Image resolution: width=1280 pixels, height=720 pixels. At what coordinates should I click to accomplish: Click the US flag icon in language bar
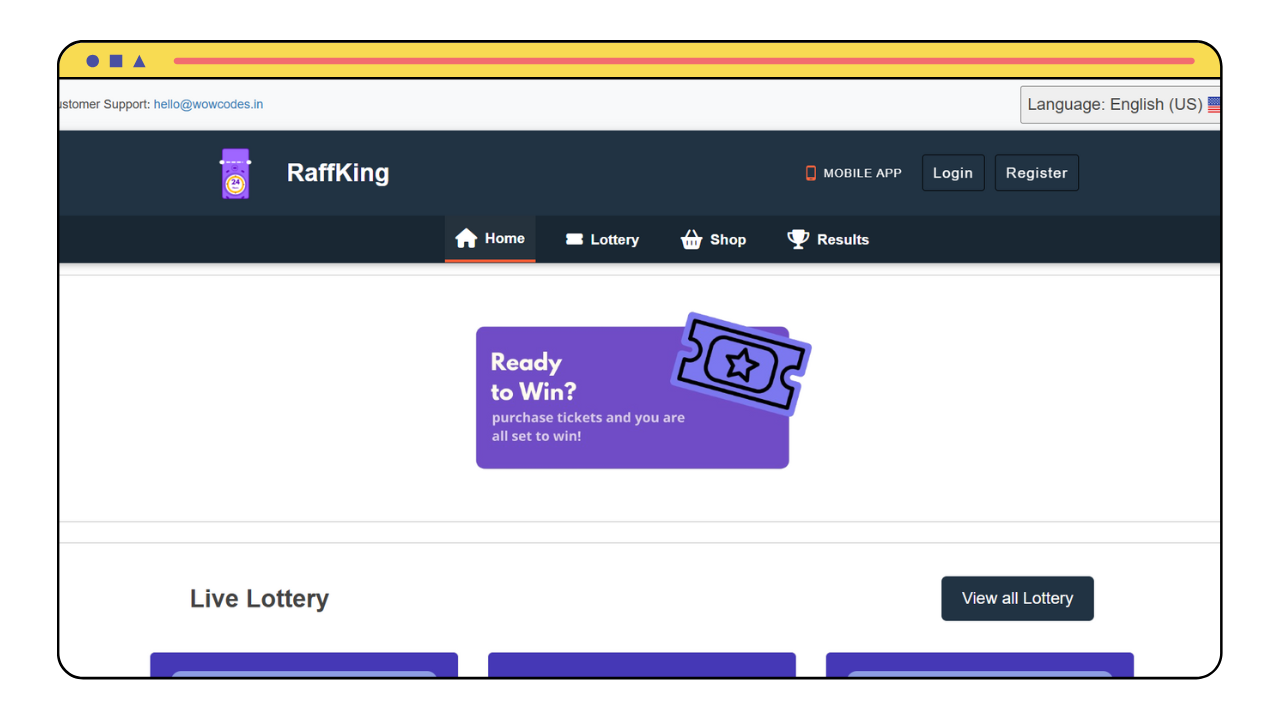pos(1213,104)
